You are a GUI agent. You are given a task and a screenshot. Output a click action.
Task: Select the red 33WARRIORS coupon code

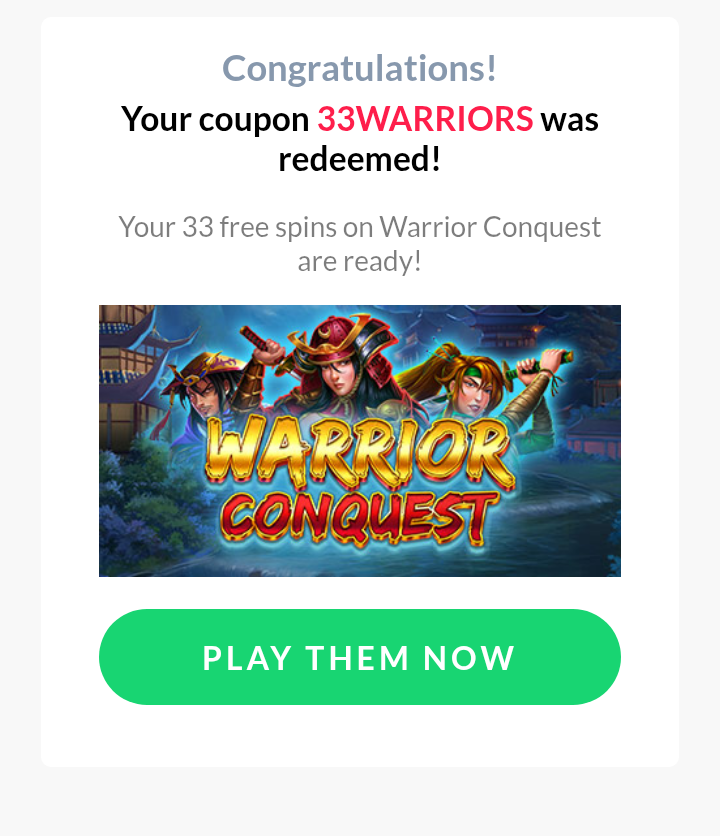point(425,118)
